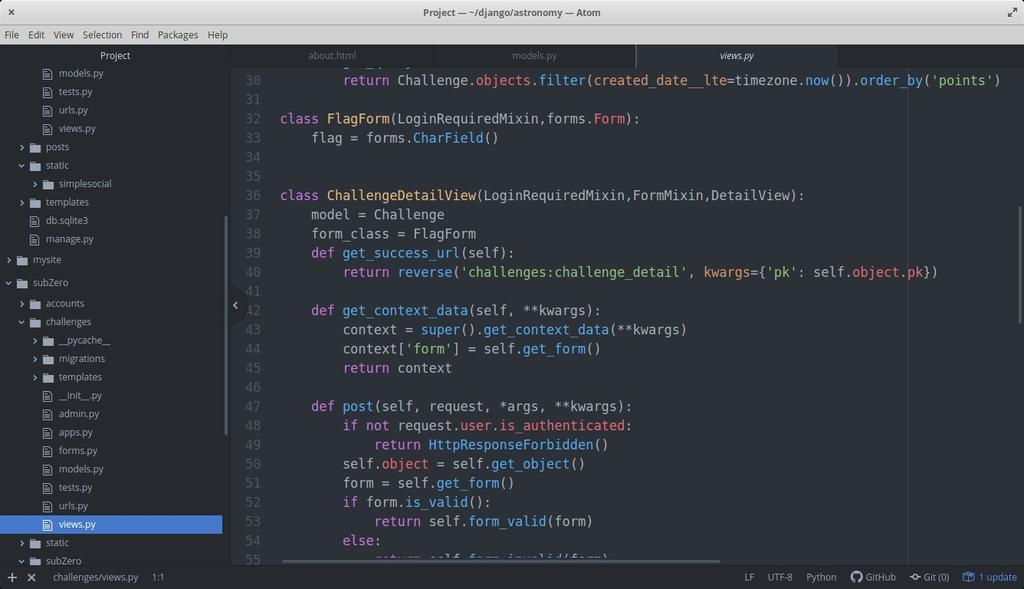Click the Project header of tree view

[115, 56]
